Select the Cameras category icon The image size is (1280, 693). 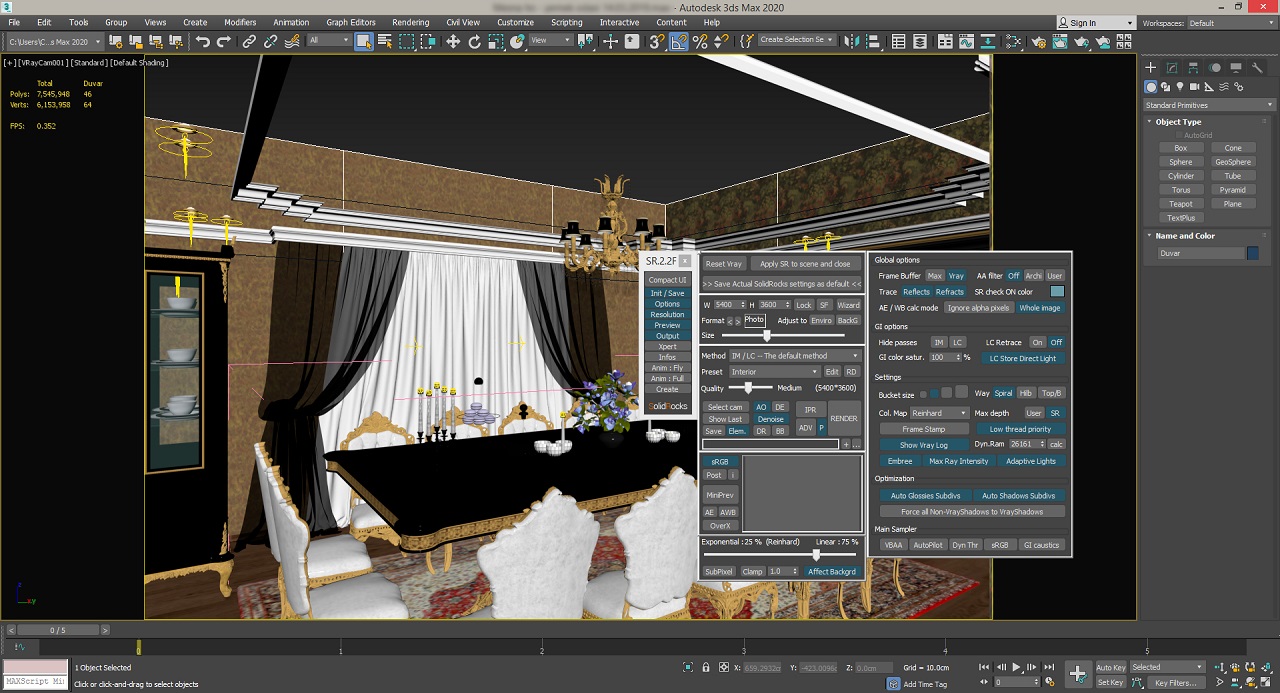(1194, 87)
